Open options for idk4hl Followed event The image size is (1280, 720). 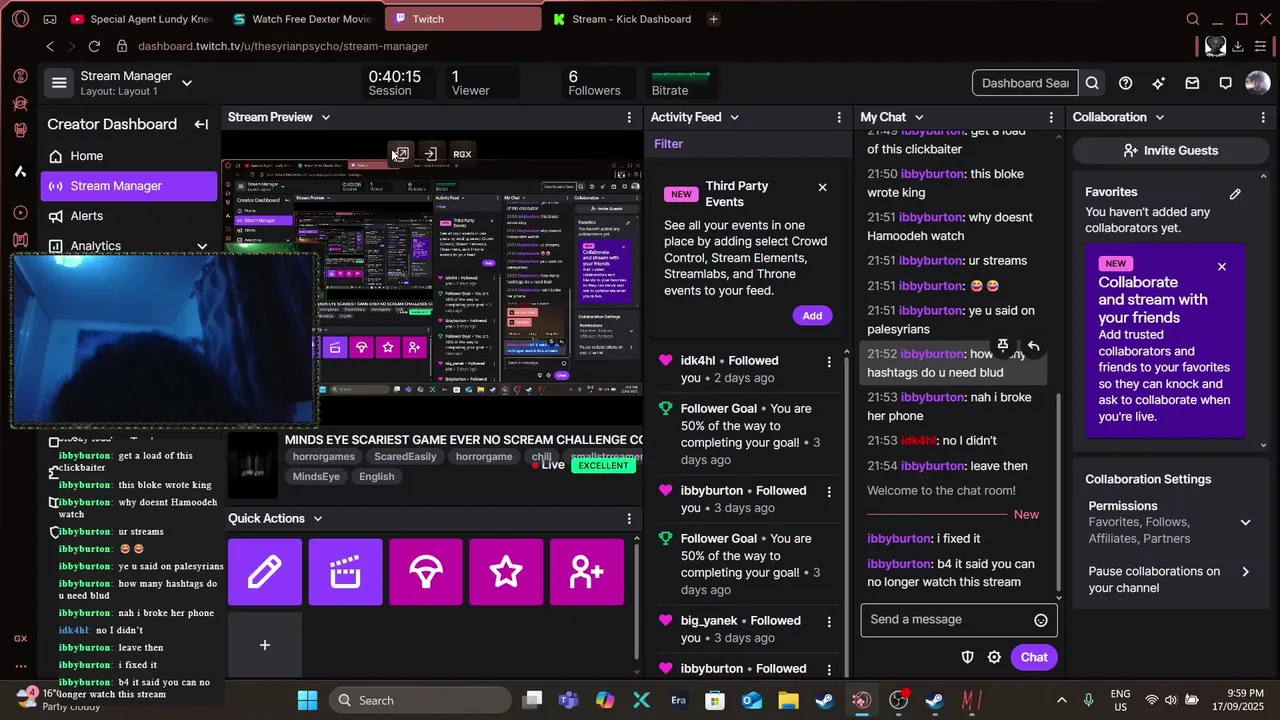click(828, 361)
